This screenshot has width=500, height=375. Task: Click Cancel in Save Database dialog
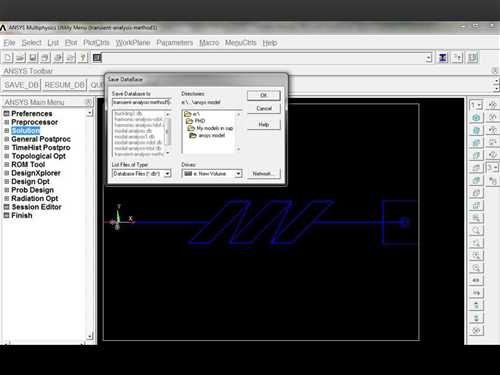click(264, 108)
